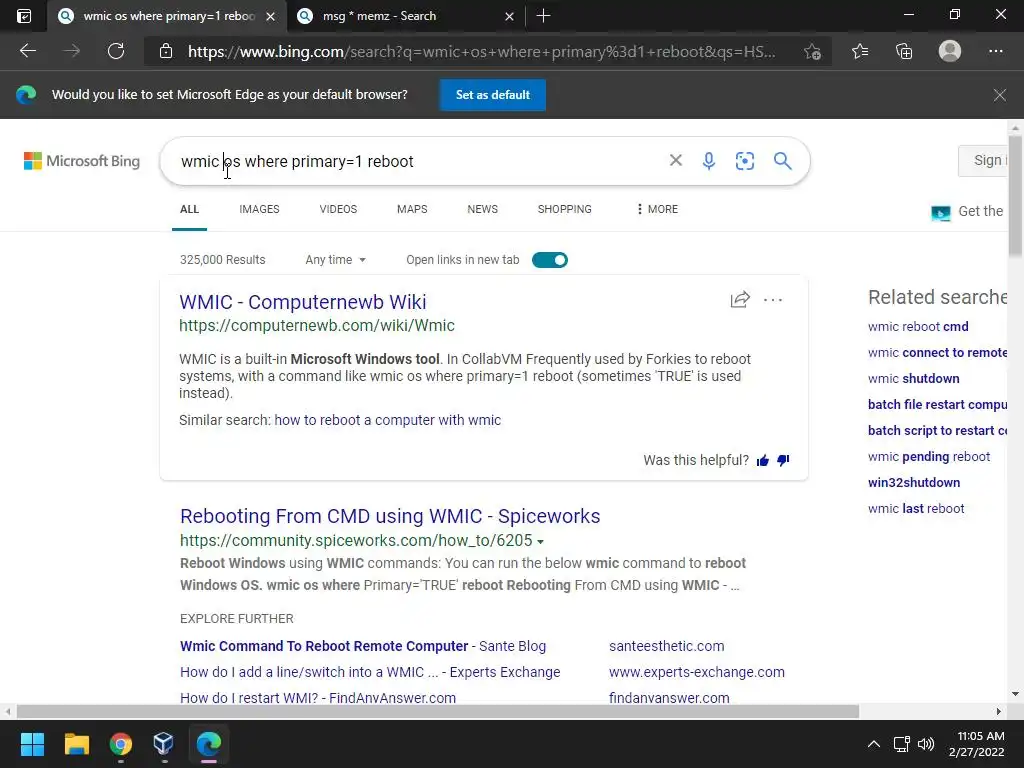Click related search 'wmic shutdown'

[914, 378]
